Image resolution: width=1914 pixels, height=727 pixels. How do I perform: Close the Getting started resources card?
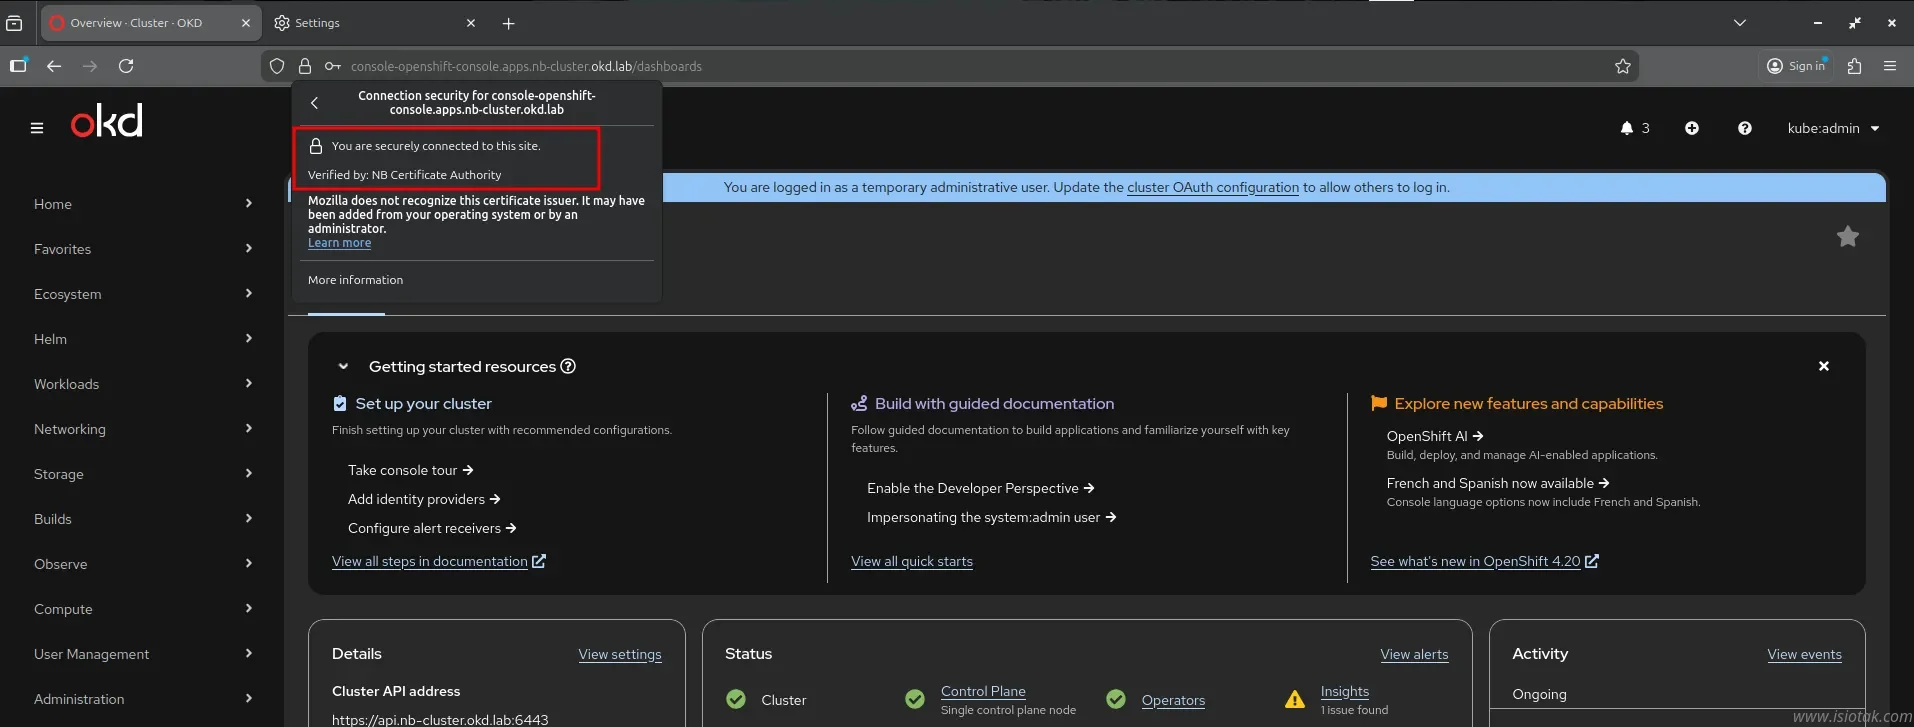[x=1823, y=366]
